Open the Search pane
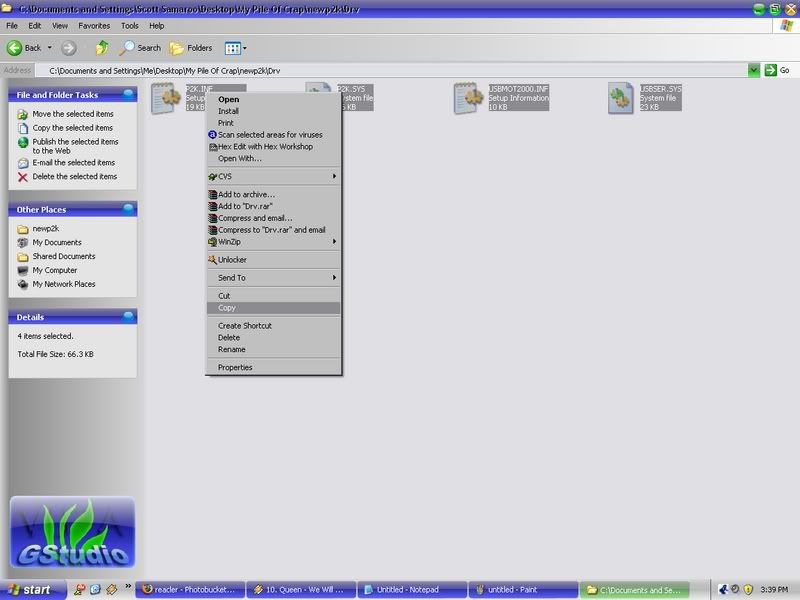Screen dimensions: 800x600 (x=140, y=48)
